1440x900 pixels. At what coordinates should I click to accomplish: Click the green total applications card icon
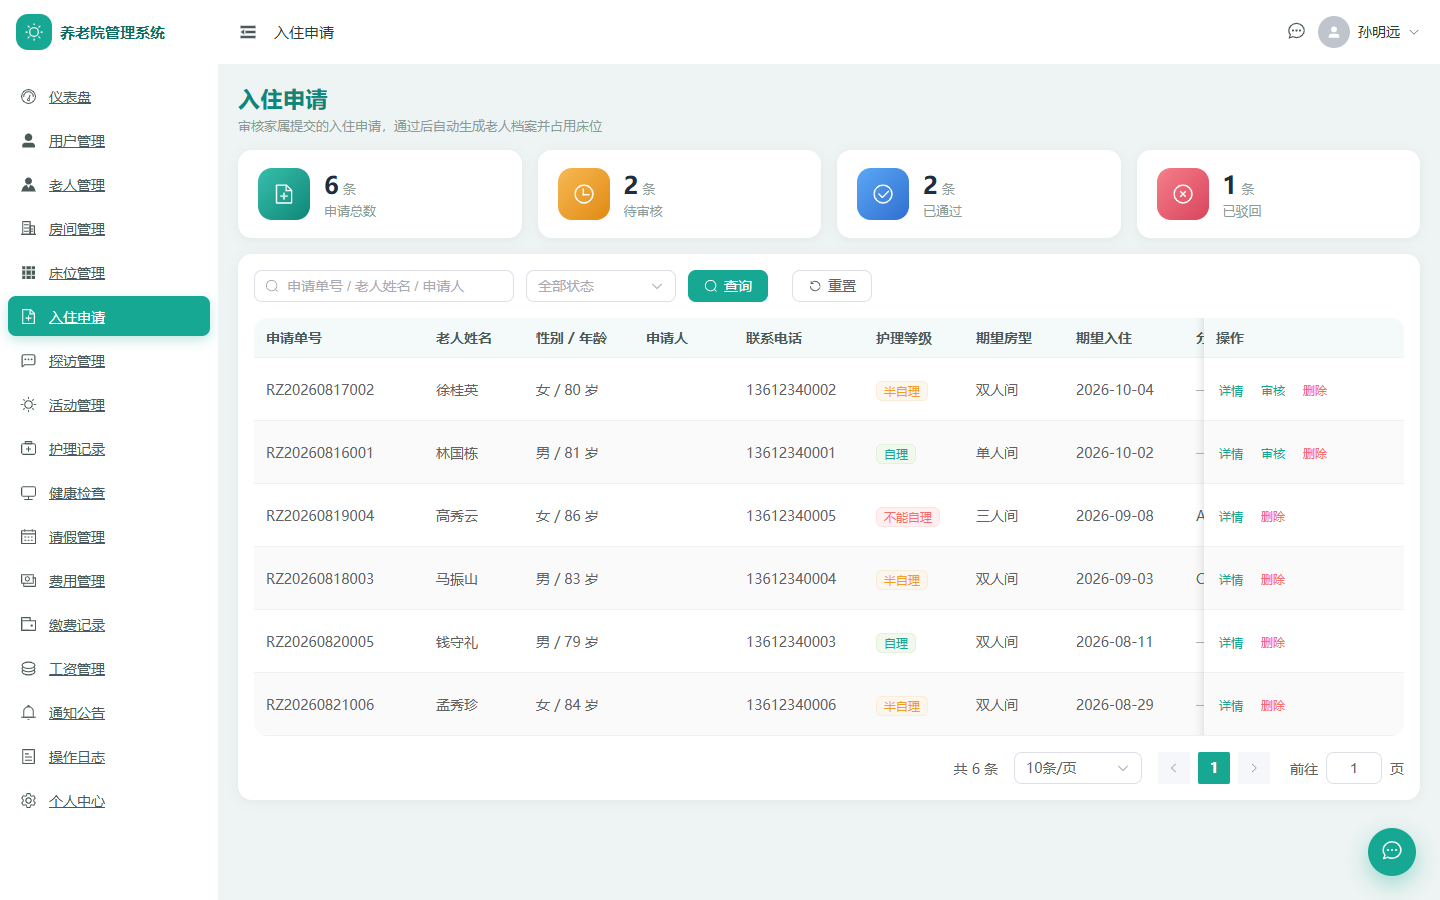click(x=284, y=194)
